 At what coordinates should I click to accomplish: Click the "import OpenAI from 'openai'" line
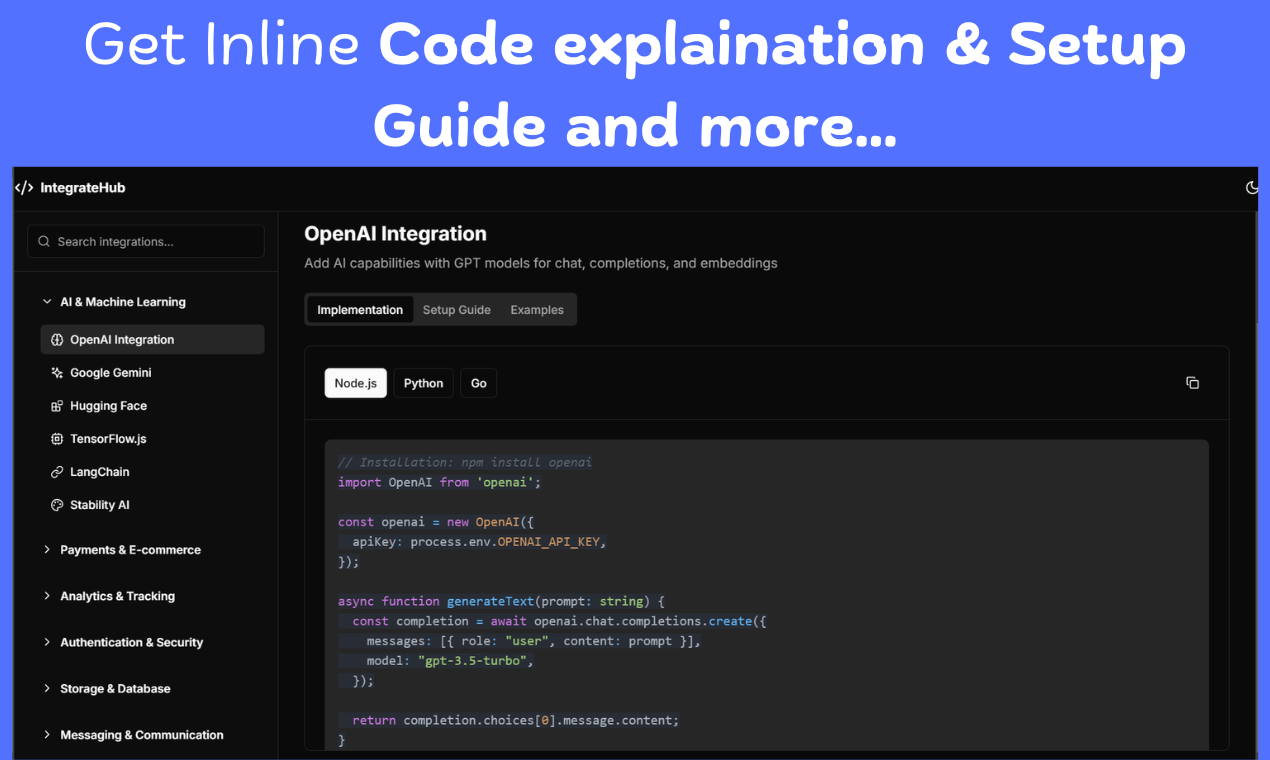click(x=439, y=482)
